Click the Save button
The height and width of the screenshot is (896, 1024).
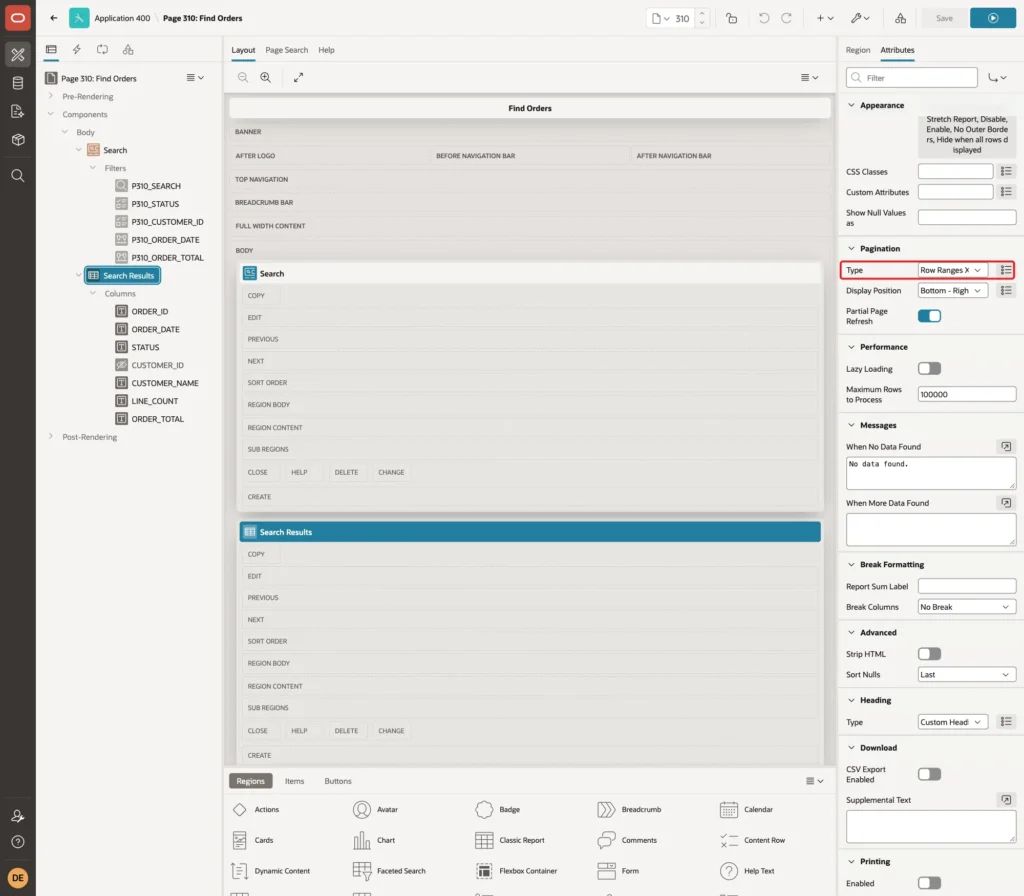[x=944, y=18]
